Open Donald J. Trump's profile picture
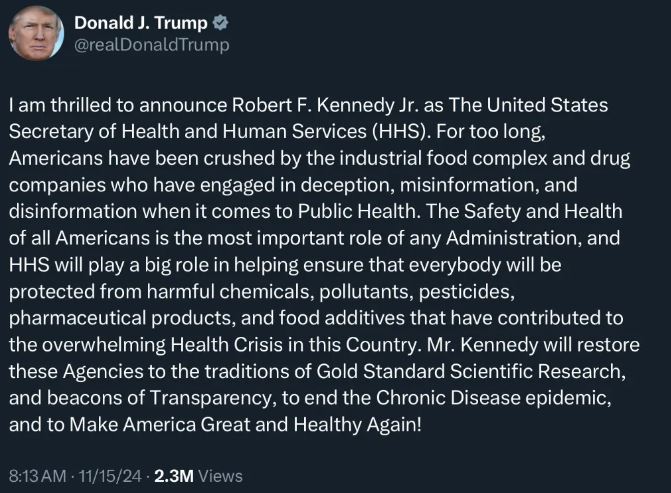This screenshot has height=493, width=671. coord(36,33)
